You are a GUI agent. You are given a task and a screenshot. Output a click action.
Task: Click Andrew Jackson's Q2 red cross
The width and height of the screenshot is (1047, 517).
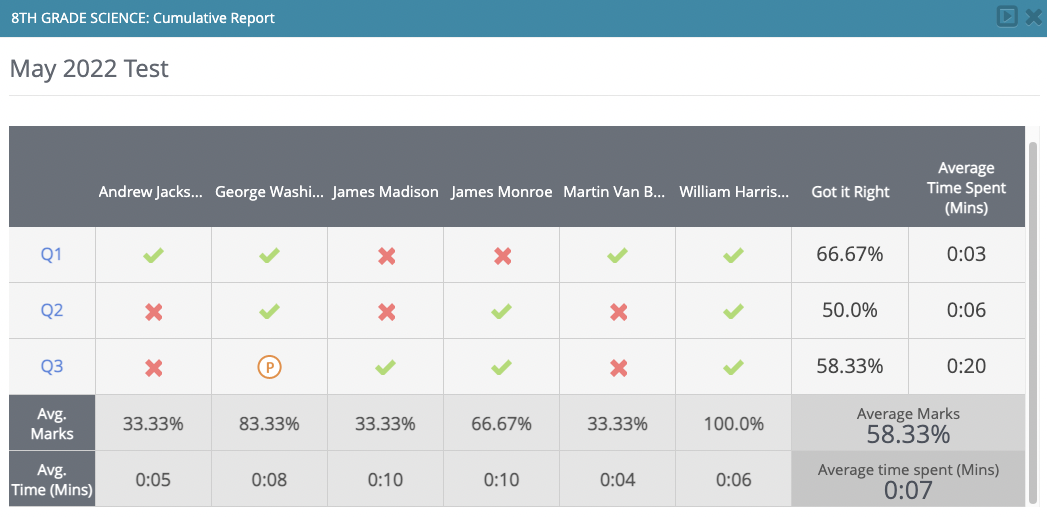point(153,311)
